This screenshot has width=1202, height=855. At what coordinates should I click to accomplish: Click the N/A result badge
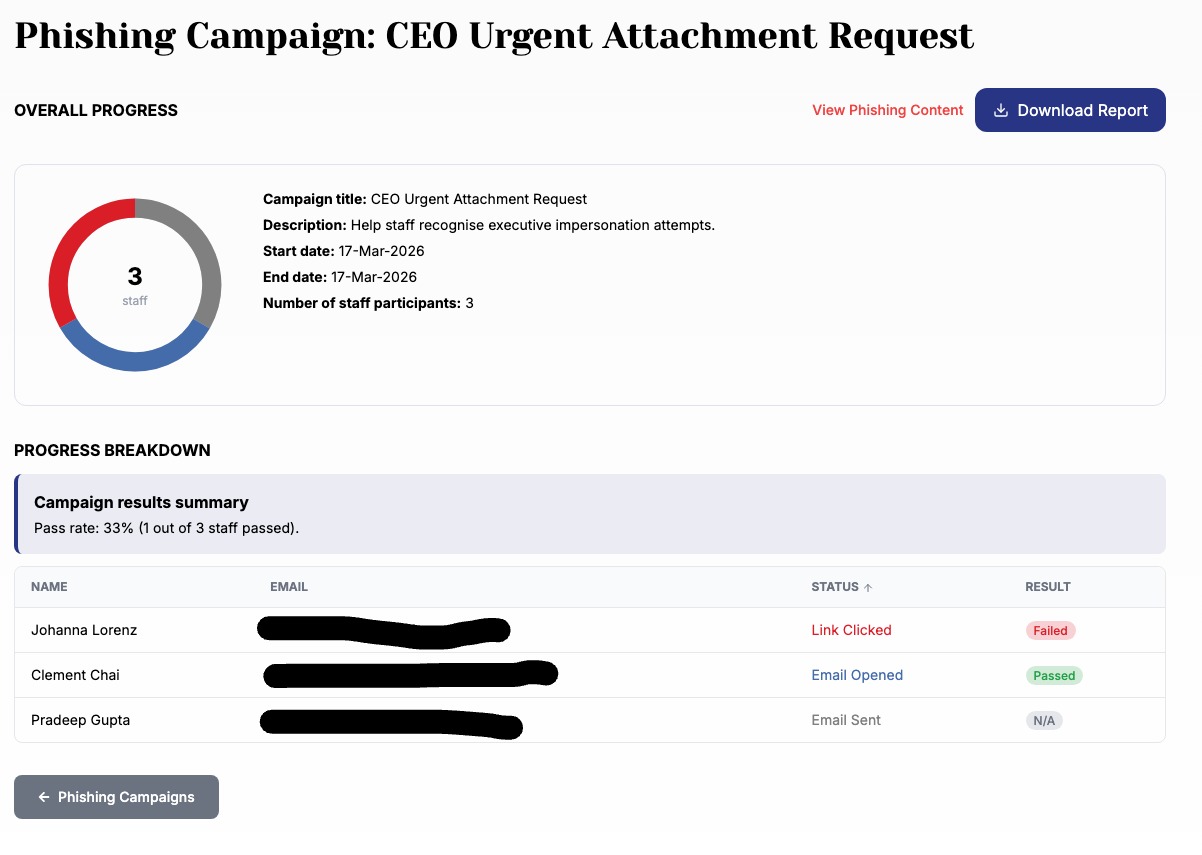(1043, 721)
